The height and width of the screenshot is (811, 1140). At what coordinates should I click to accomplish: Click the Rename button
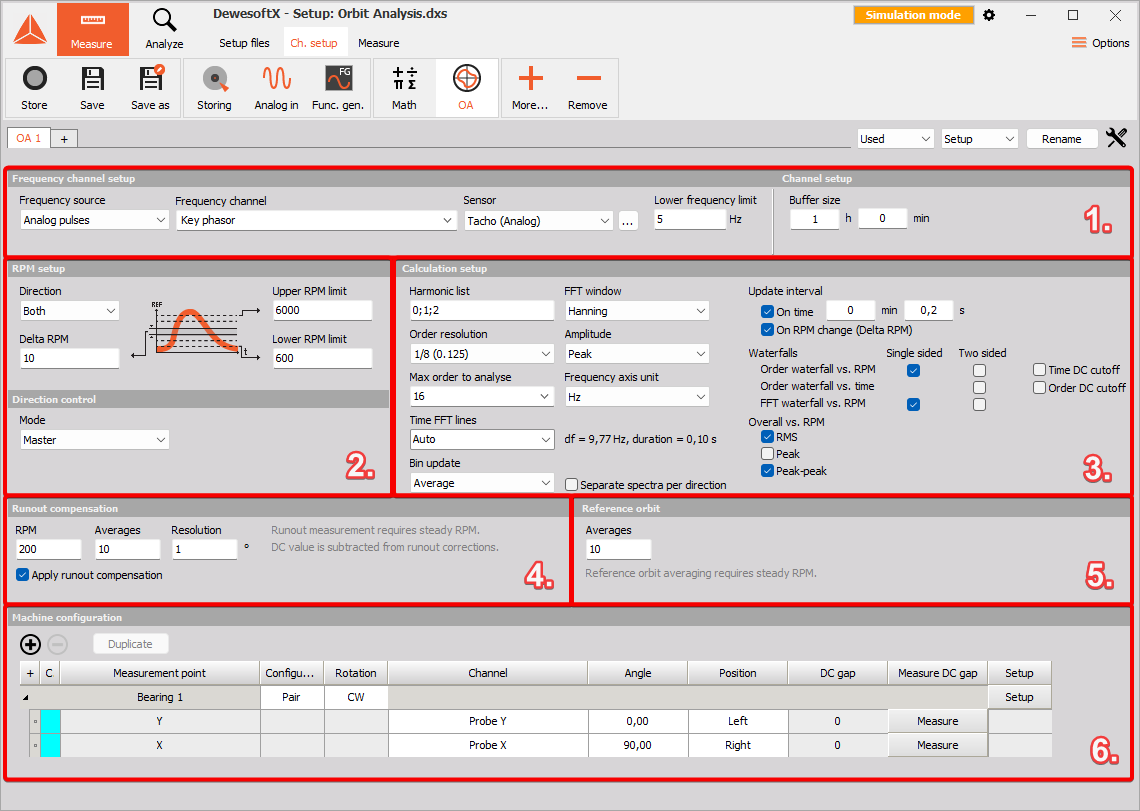(x=1061, y=139)
